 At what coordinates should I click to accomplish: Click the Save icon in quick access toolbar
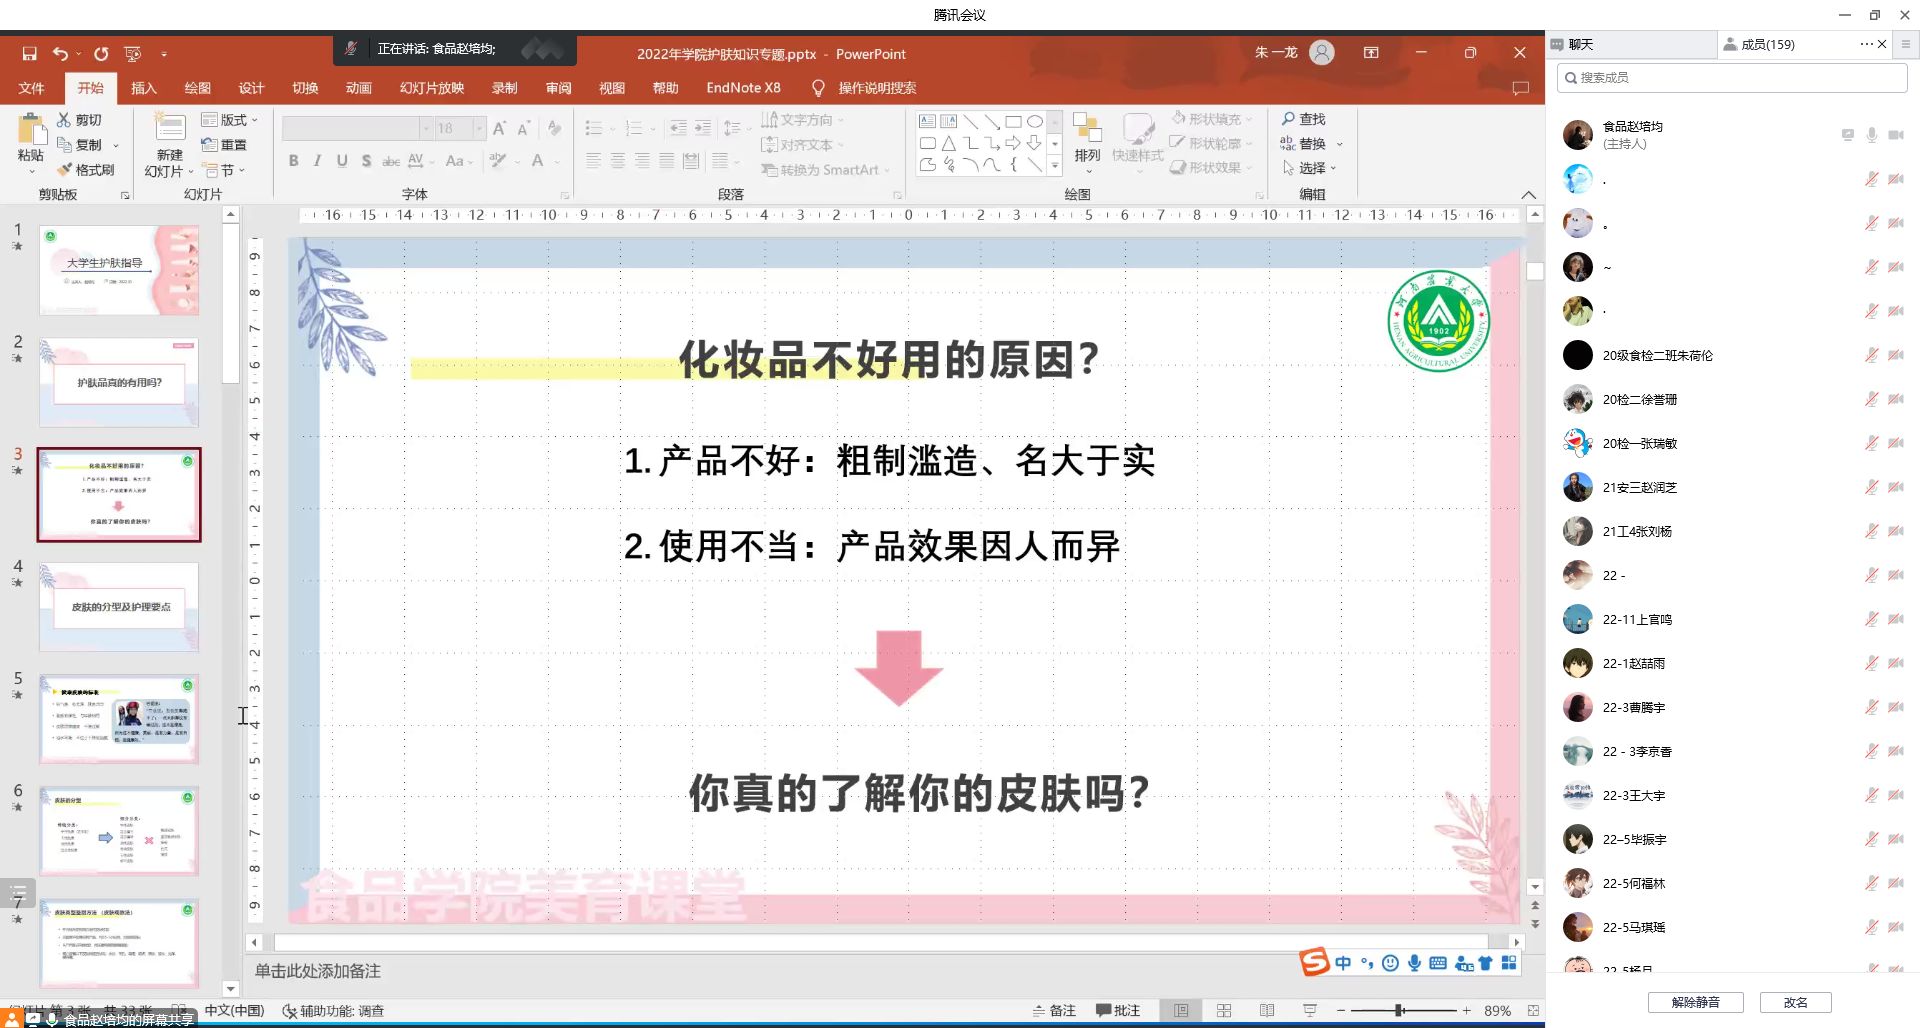29,54
